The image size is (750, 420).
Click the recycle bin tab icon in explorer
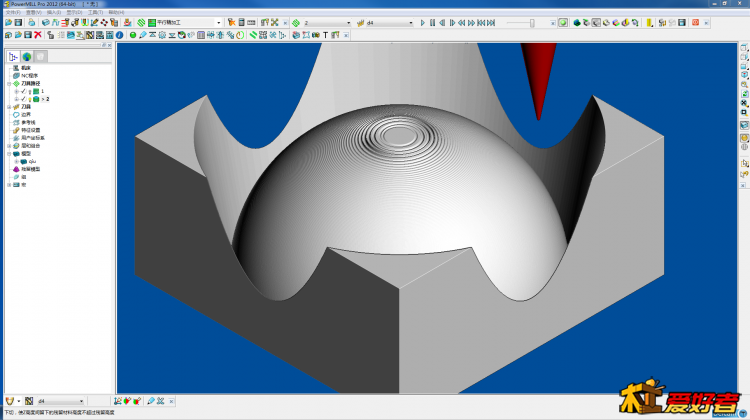41,56
